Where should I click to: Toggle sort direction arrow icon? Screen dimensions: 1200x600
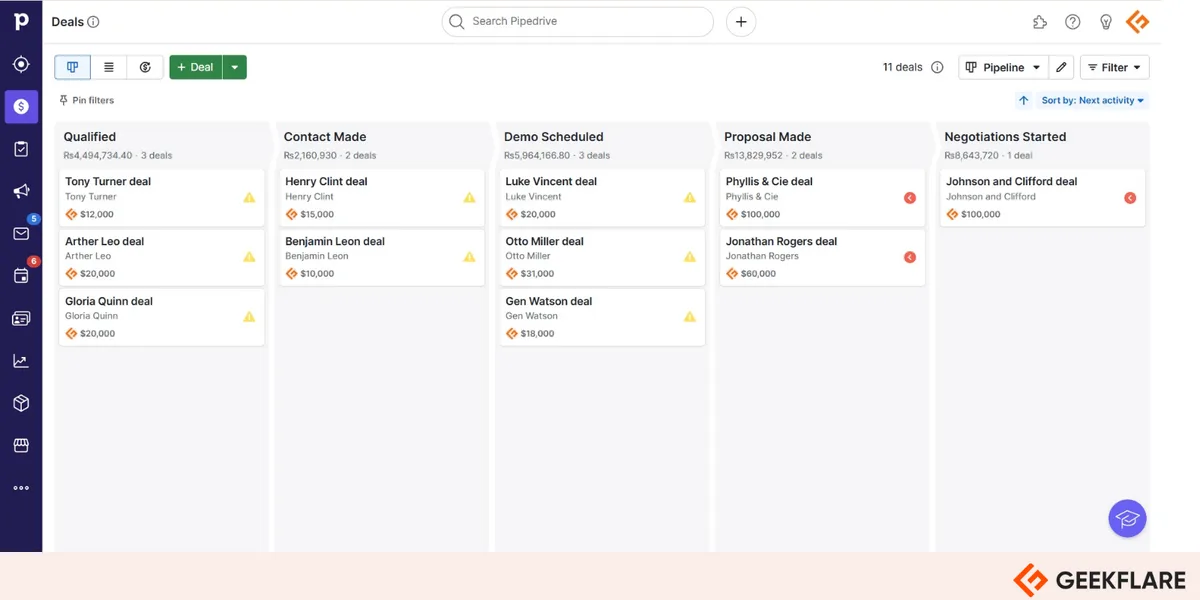1023,101
